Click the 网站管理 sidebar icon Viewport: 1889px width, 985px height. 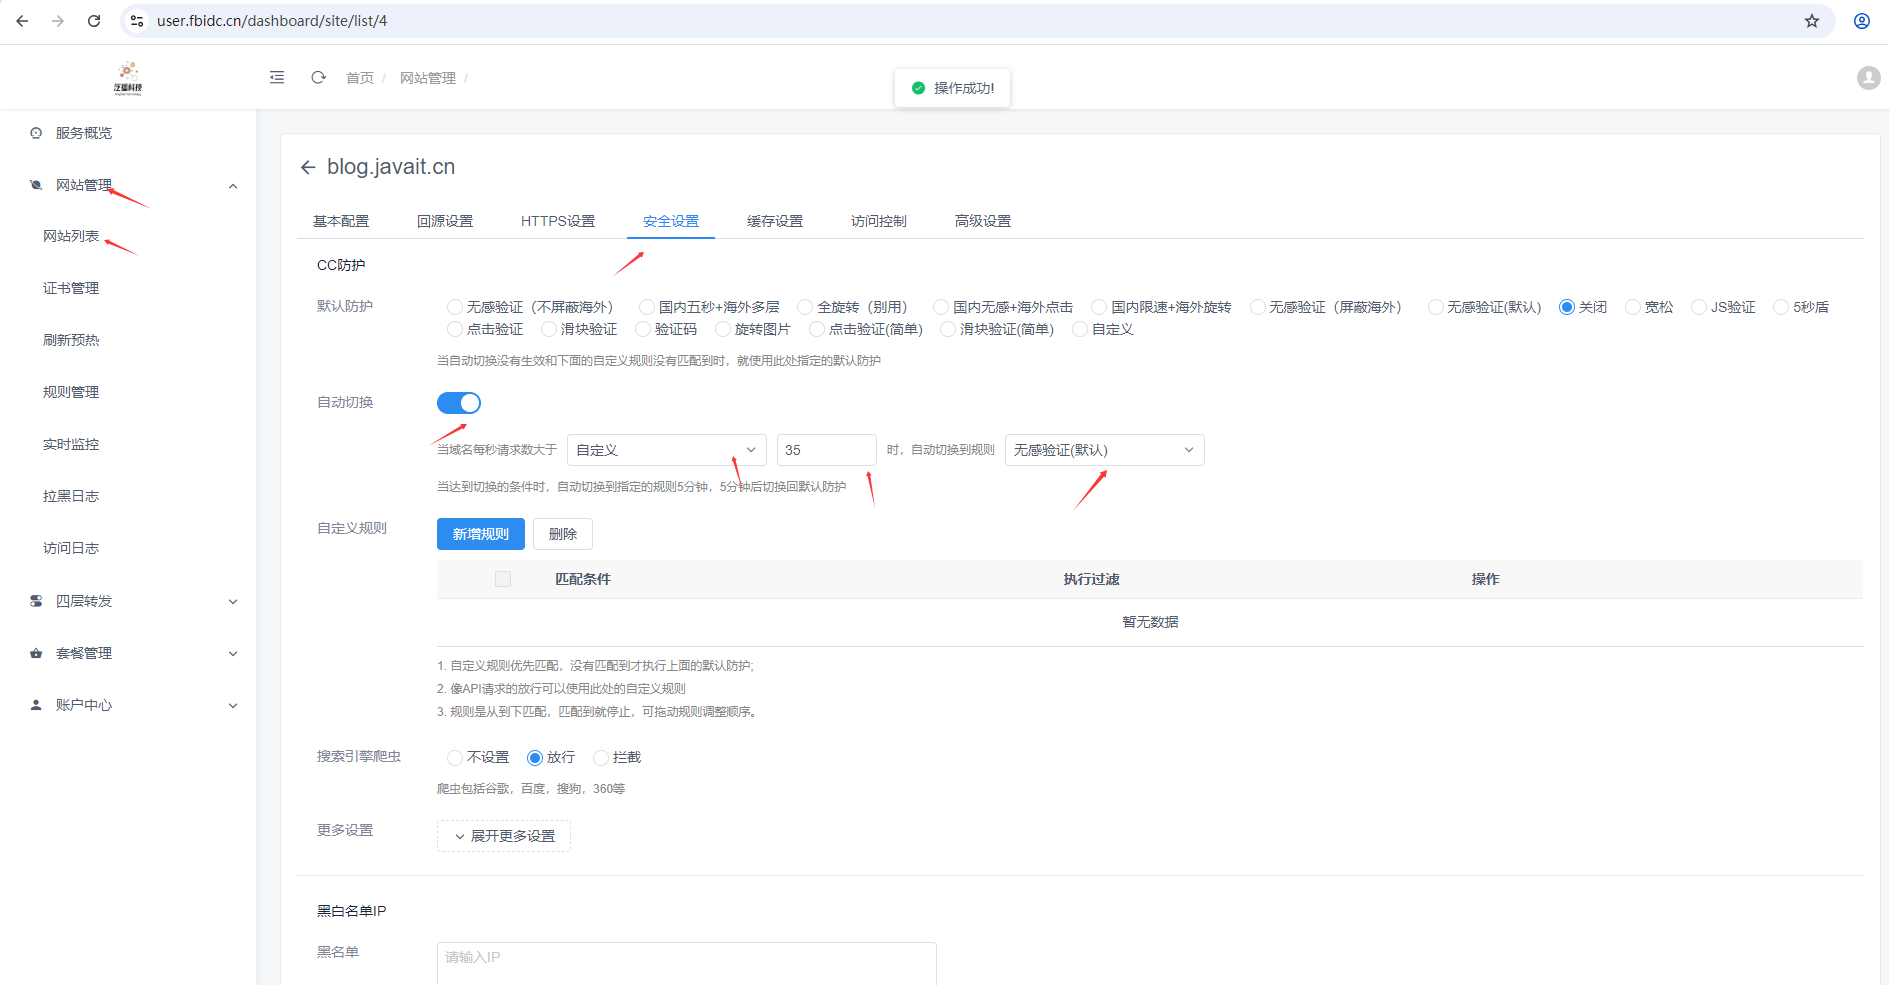pos(36,185)
